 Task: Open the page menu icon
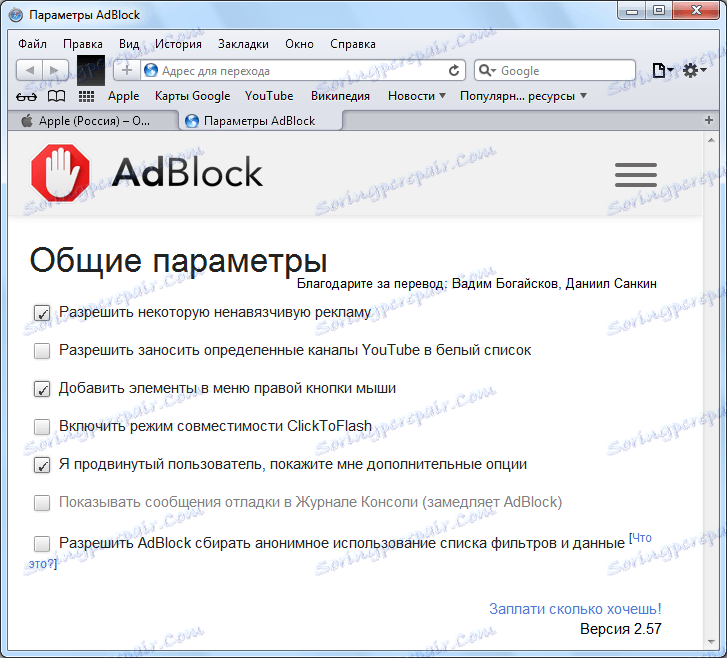click(x=662, y=70)
